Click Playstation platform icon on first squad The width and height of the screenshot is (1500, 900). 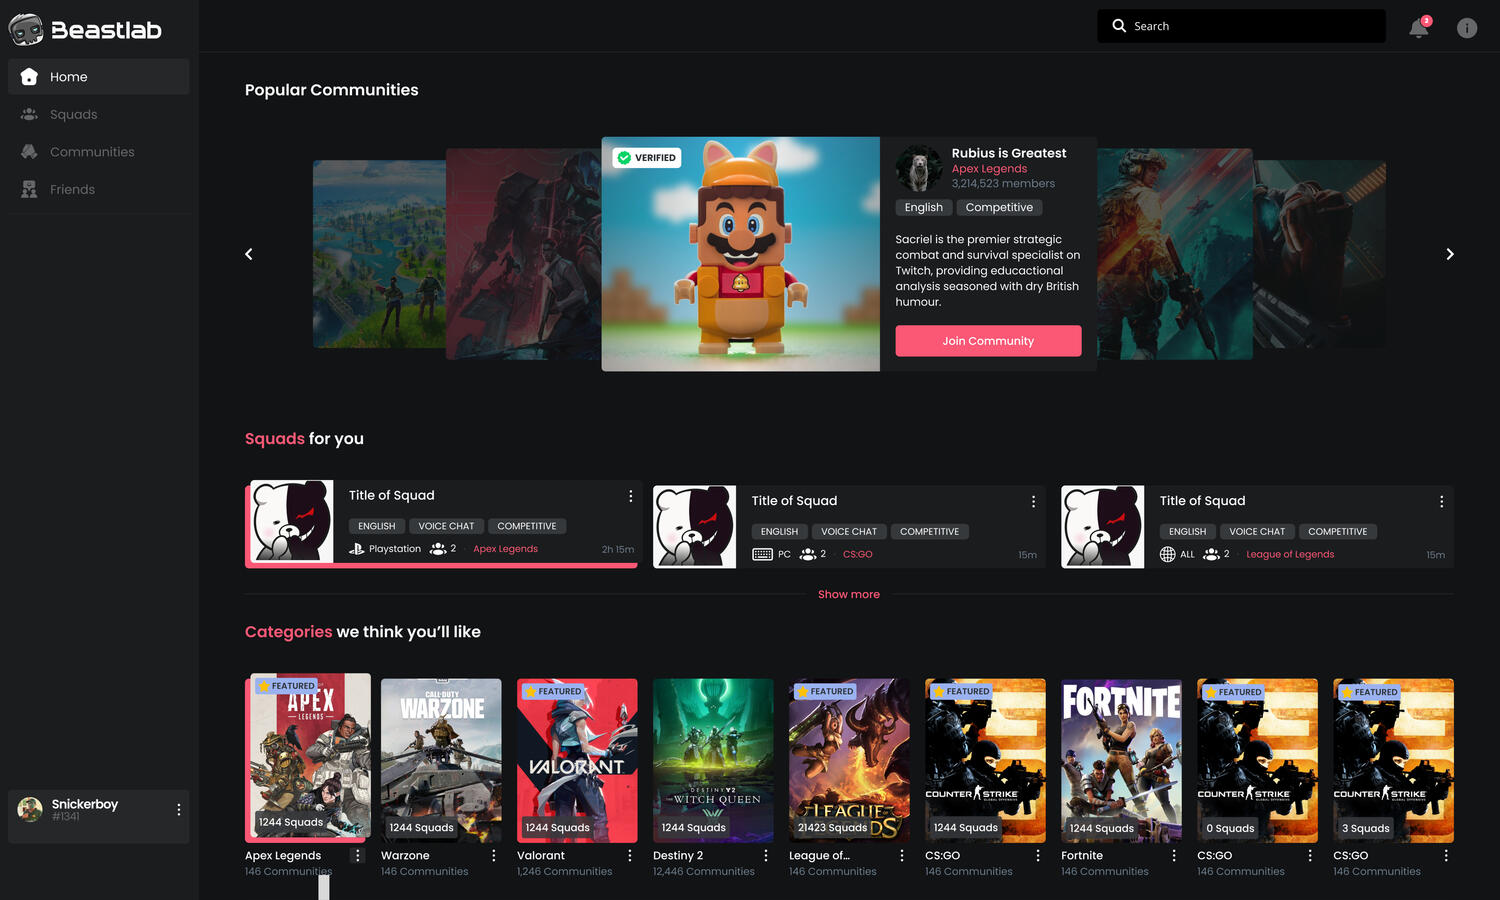(x=356, y=549)
